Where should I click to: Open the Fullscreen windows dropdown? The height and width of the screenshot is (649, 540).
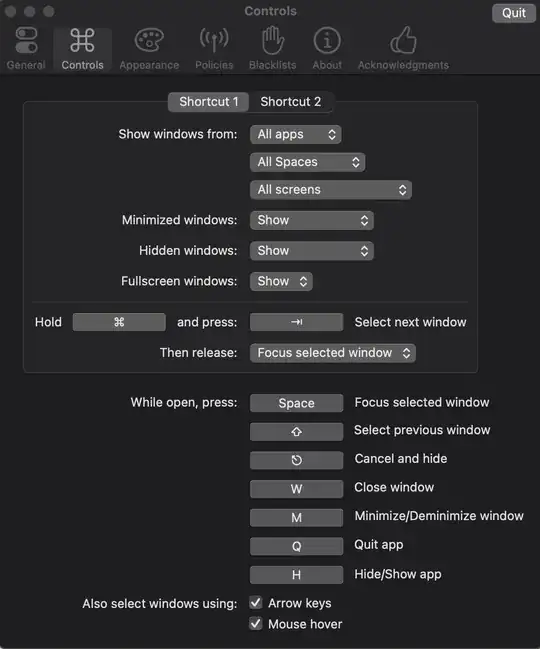281,281
